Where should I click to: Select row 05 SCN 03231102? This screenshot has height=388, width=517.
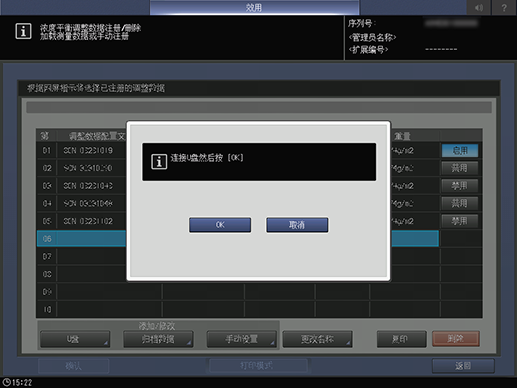coord(237,221)
